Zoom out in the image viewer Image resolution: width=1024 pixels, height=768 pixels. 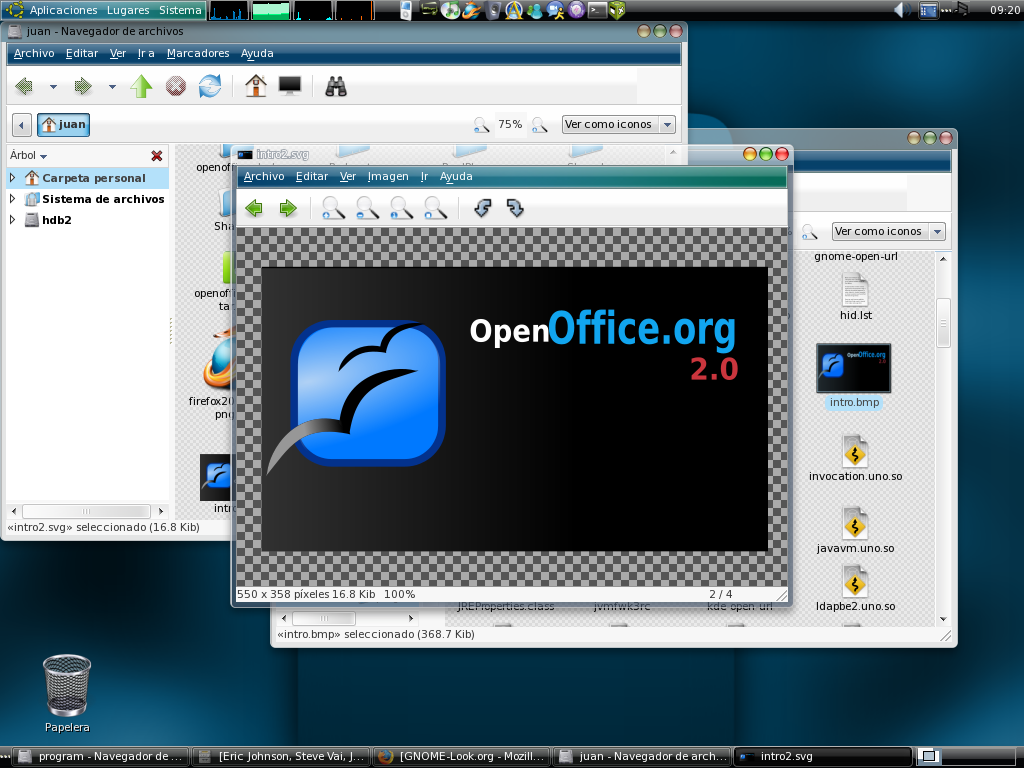[367, 208]
